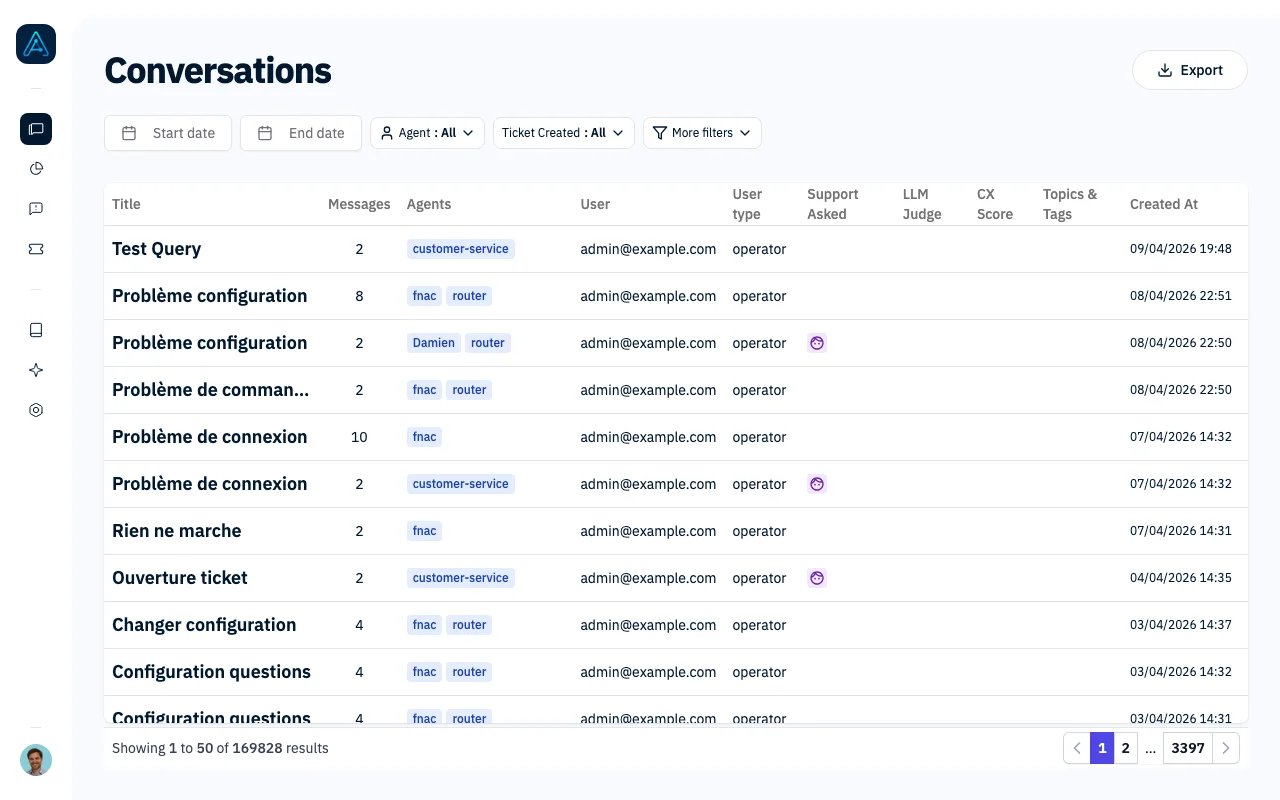Screen dimensions: 1280x800
Task: Open Configuration questions from 03/04/2026 14:32
Action: [211, 672]
